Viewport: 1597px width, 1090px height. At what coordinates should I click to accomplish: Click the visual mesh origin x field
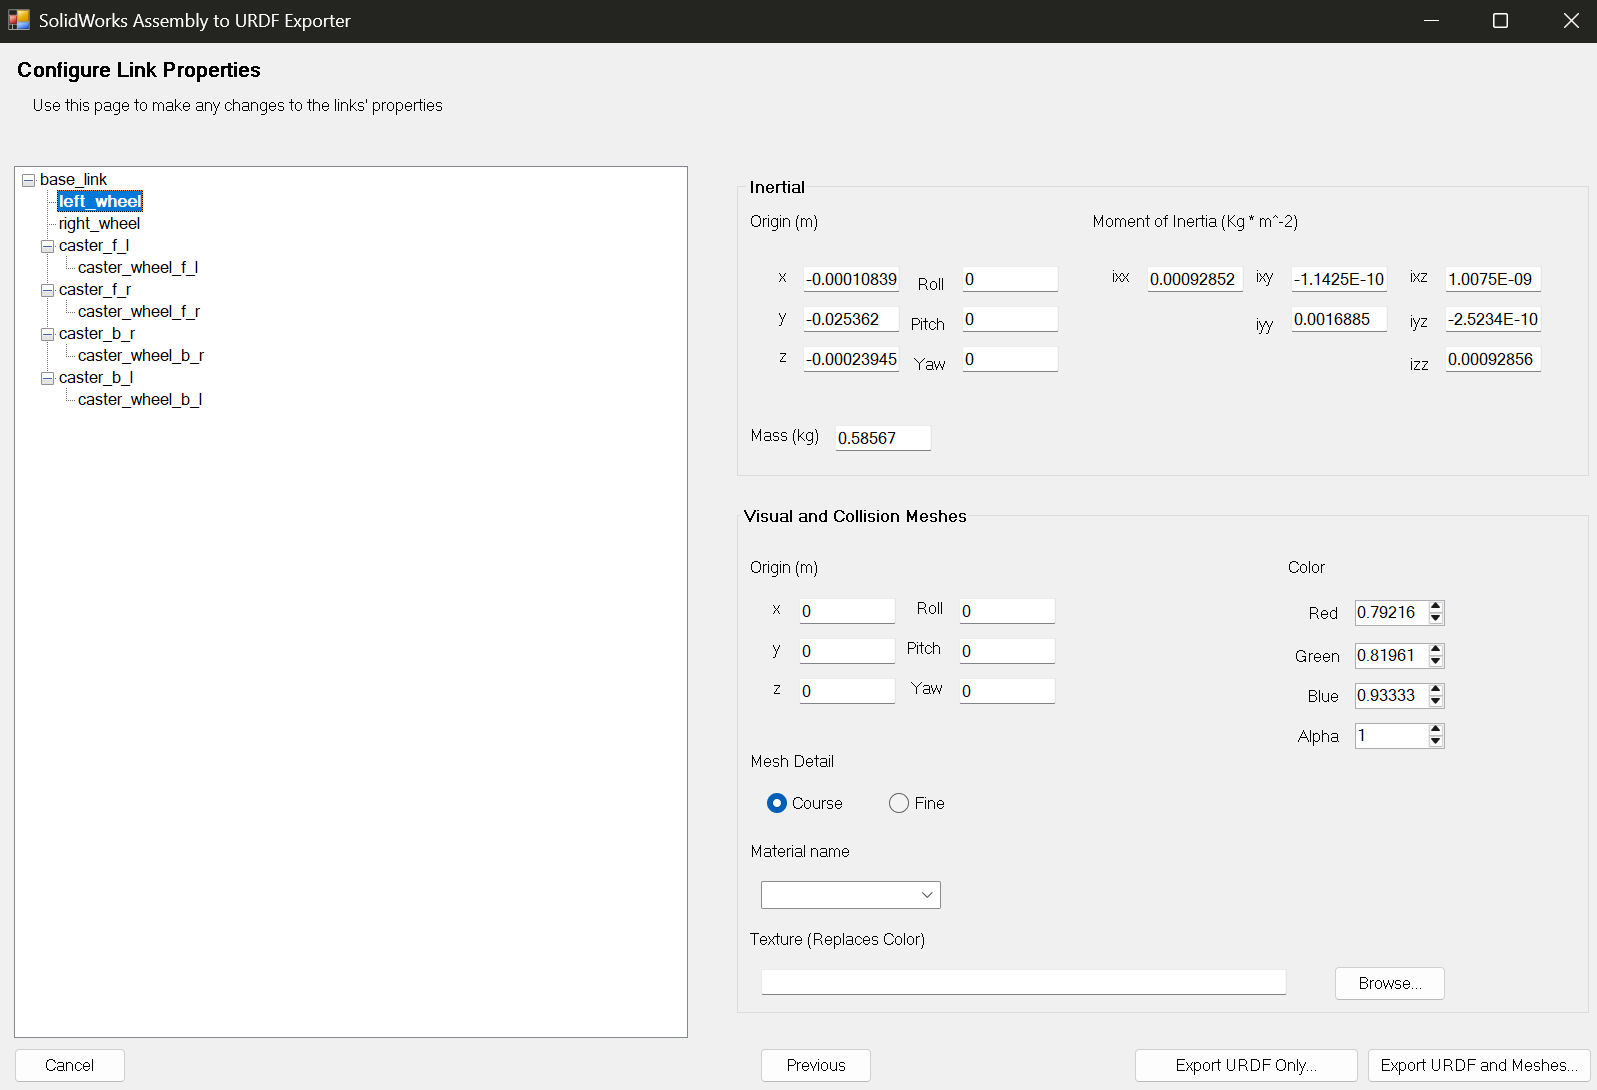click(x=847, y=611)
